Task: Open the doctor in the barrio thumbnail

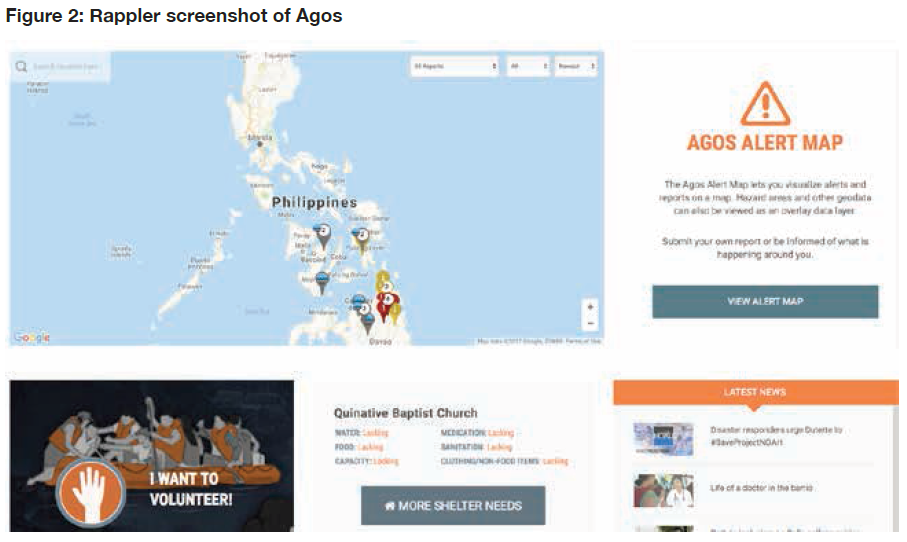Action: pos(663,490)
